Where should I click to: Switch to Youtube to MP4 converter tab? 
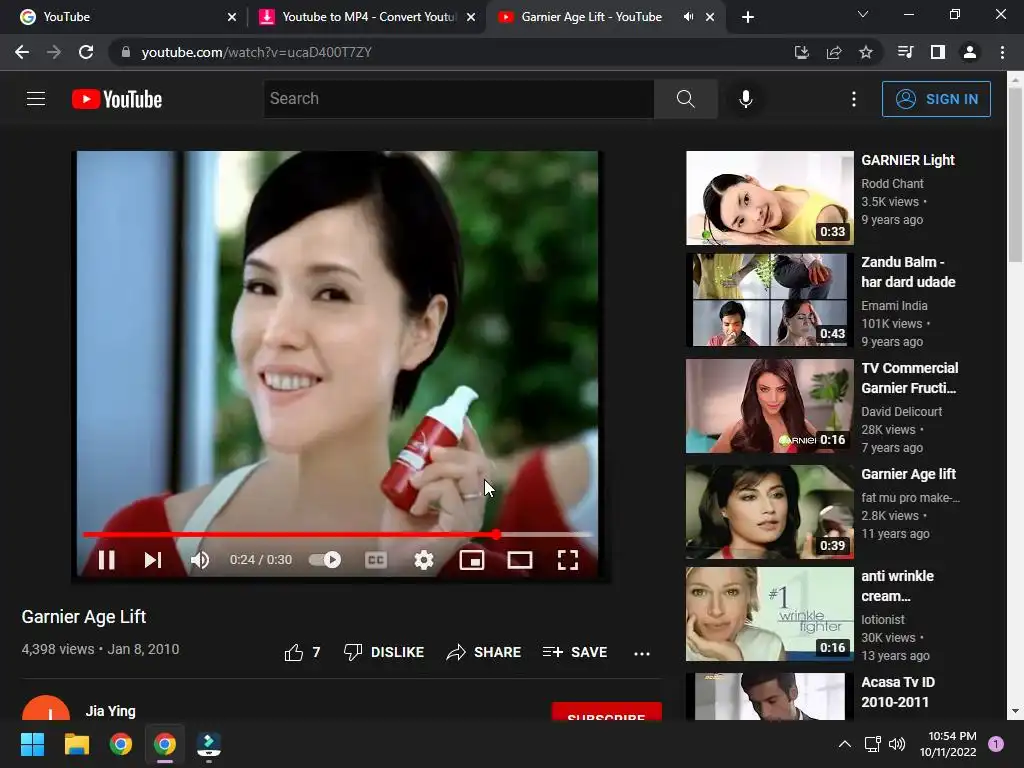366,17
